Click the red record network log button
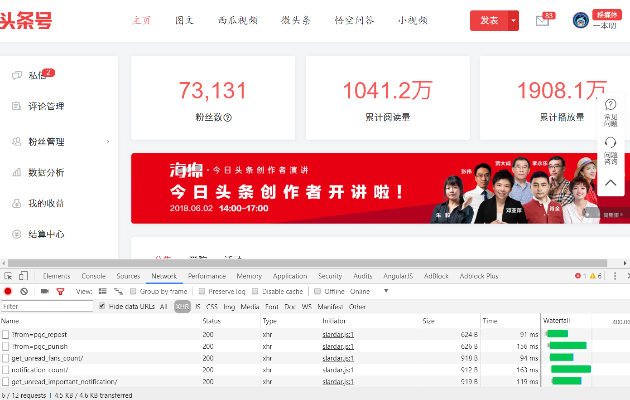This screenshot has width=630, height=400. pos(8,291)
